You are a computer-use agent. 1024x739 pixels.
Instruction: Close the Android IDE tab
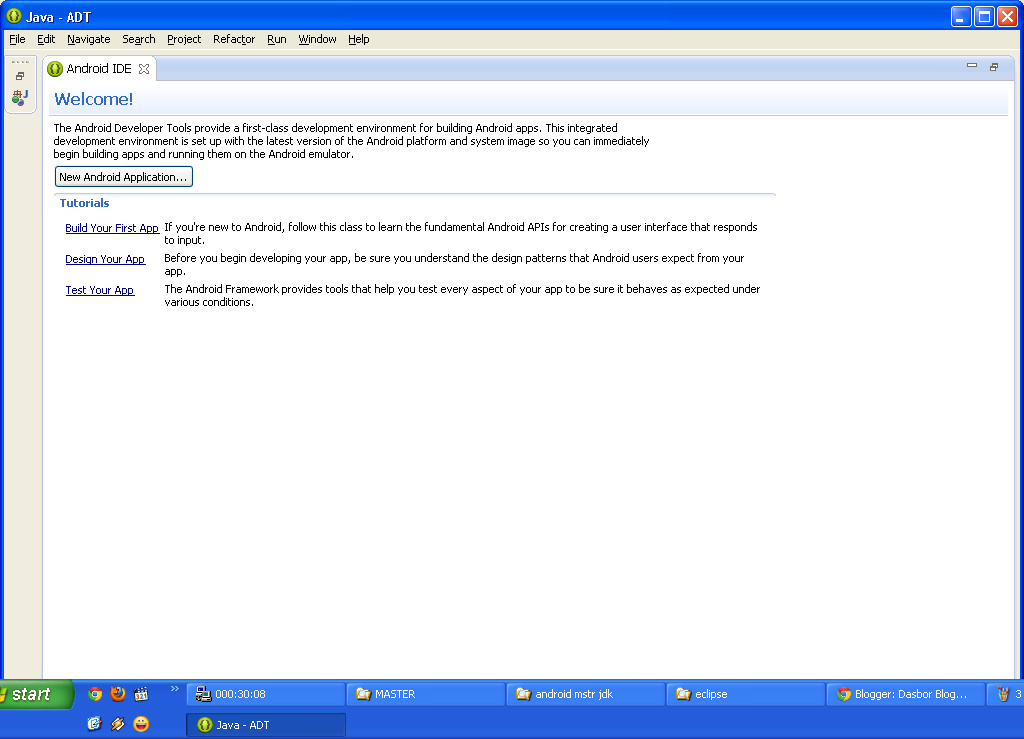[144, 69]
